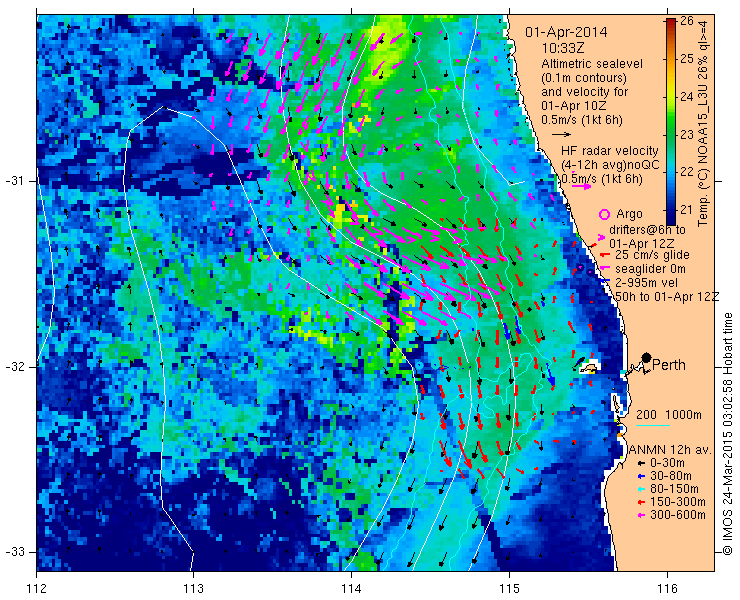
Task: Click the colorbar value 22
Action: click(x=687, y=172)
